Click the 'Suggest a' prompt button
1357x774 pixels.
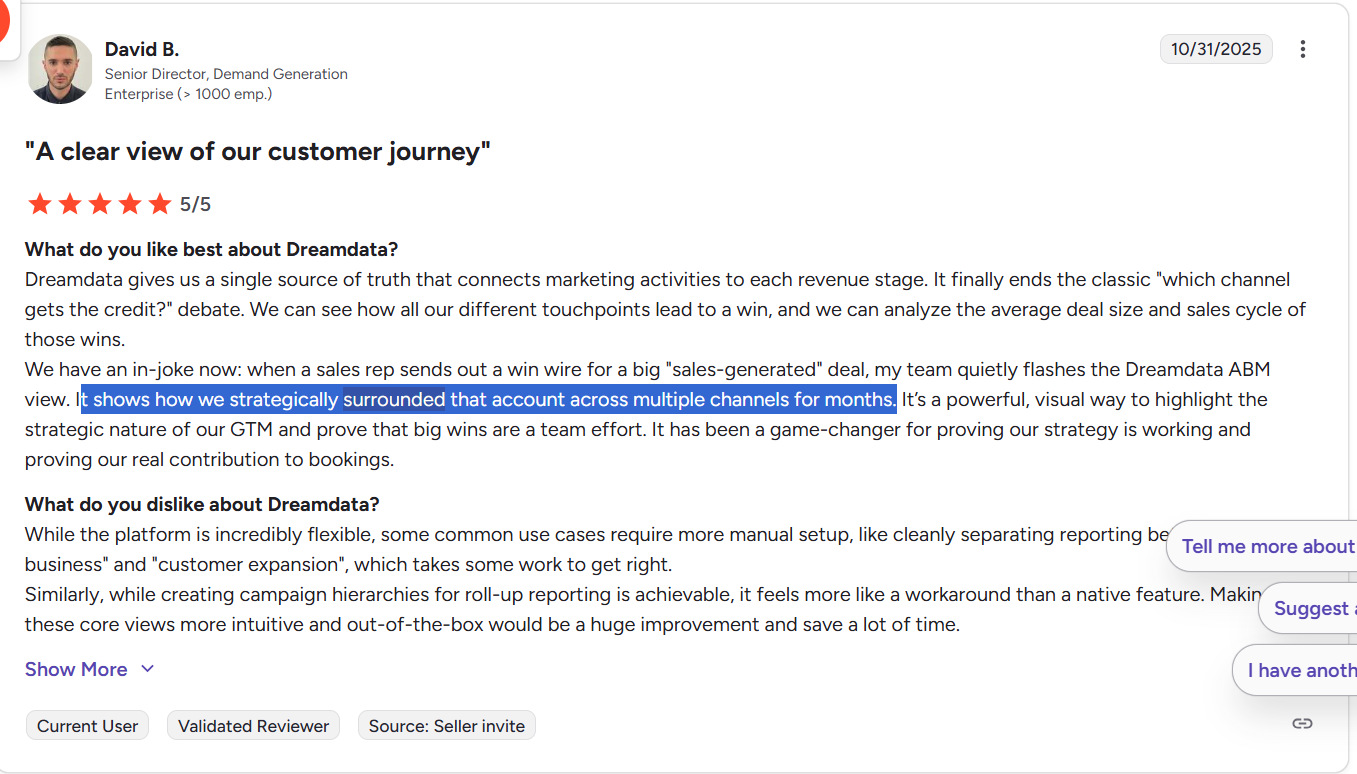(1312, 608)
